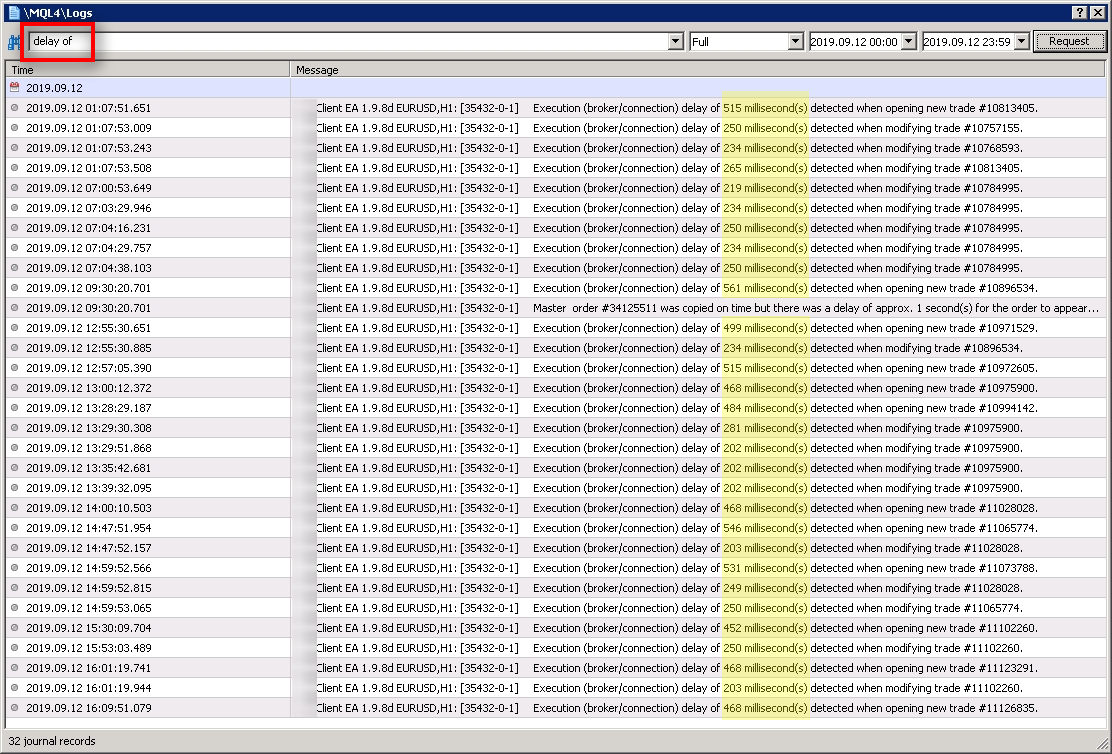Click the status icon on the 16:09:51.079 entry
The image size is (1112, 754).
click(14, 708)
